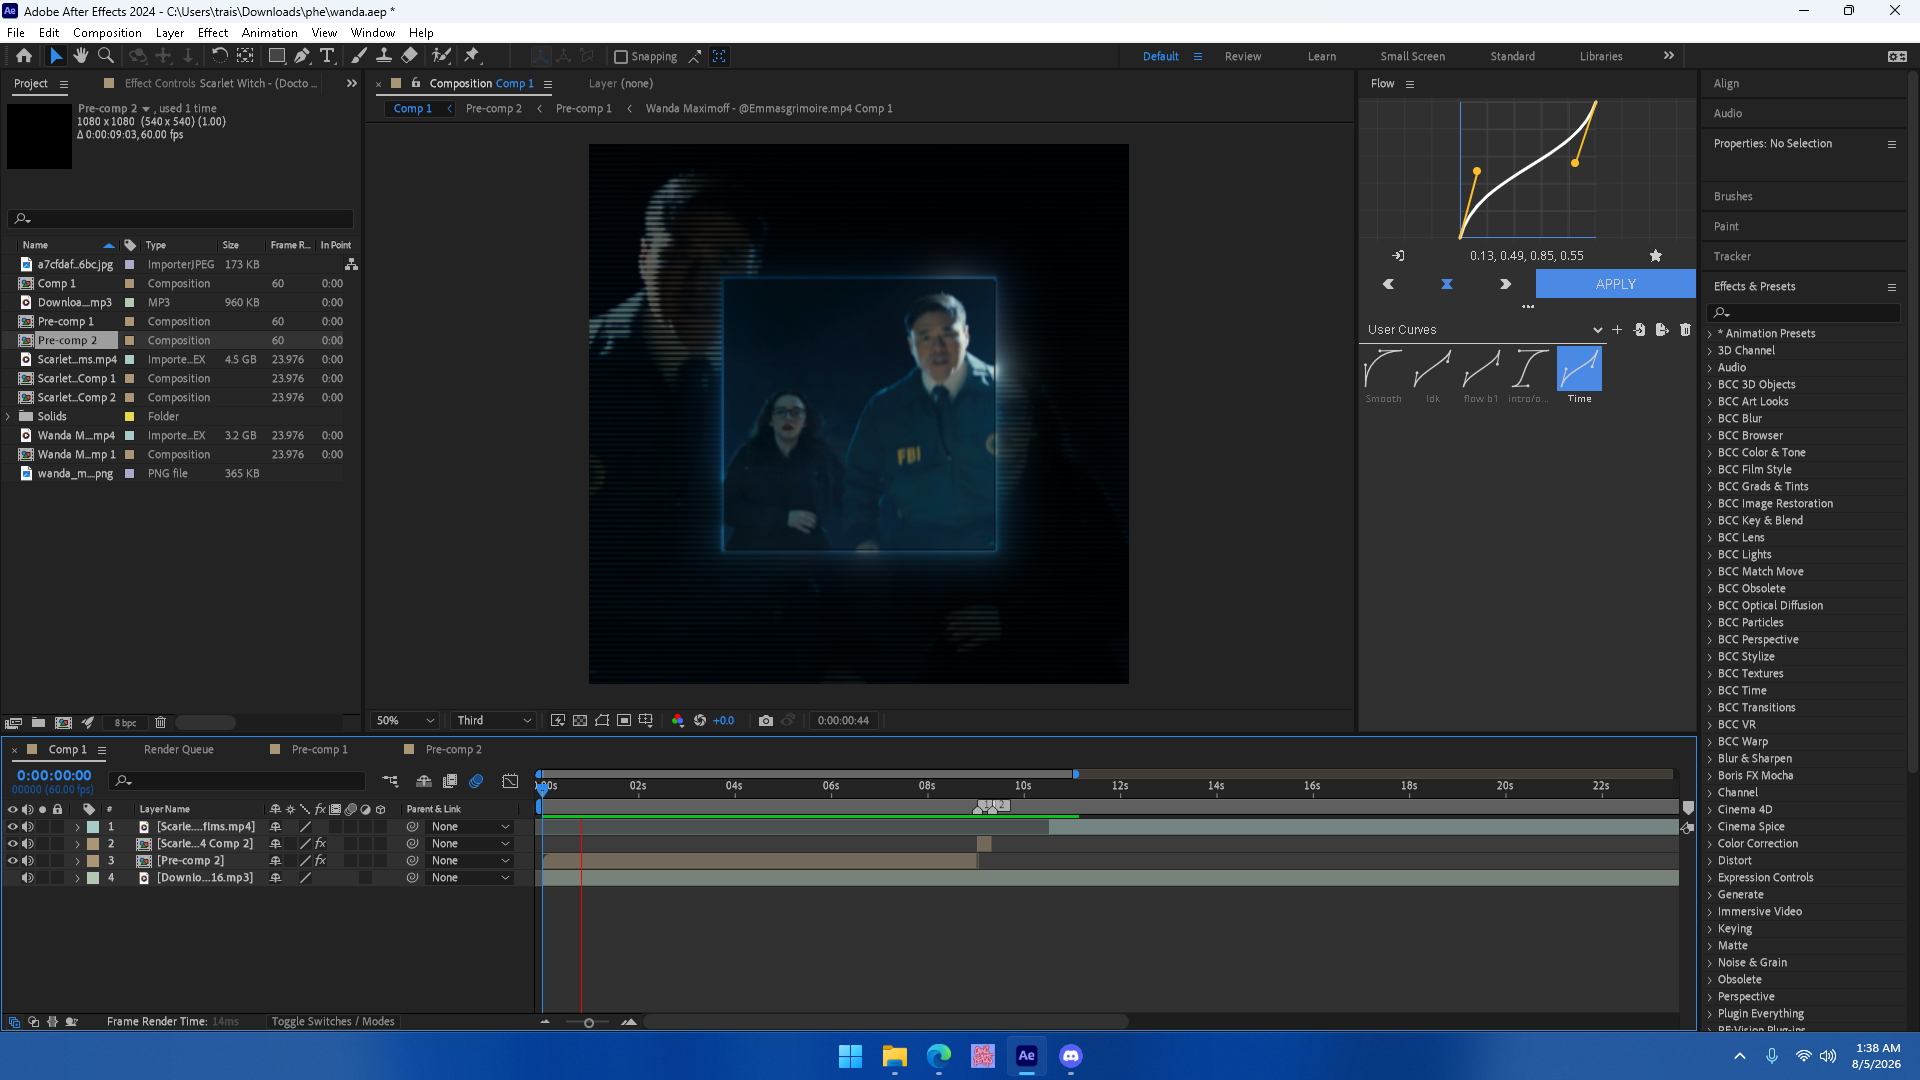The height and width of the screenshot is (1080, 1920).
Task: Click Toggle Switches / Modes
Action: pyautogui.click(x=333, y=1021)
